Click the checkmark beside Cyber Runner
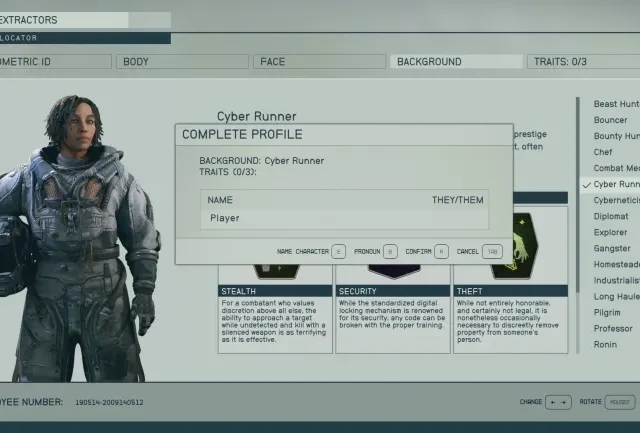This screenshot has height=433, width=640. pyautogui.click(x=585, y=184)
